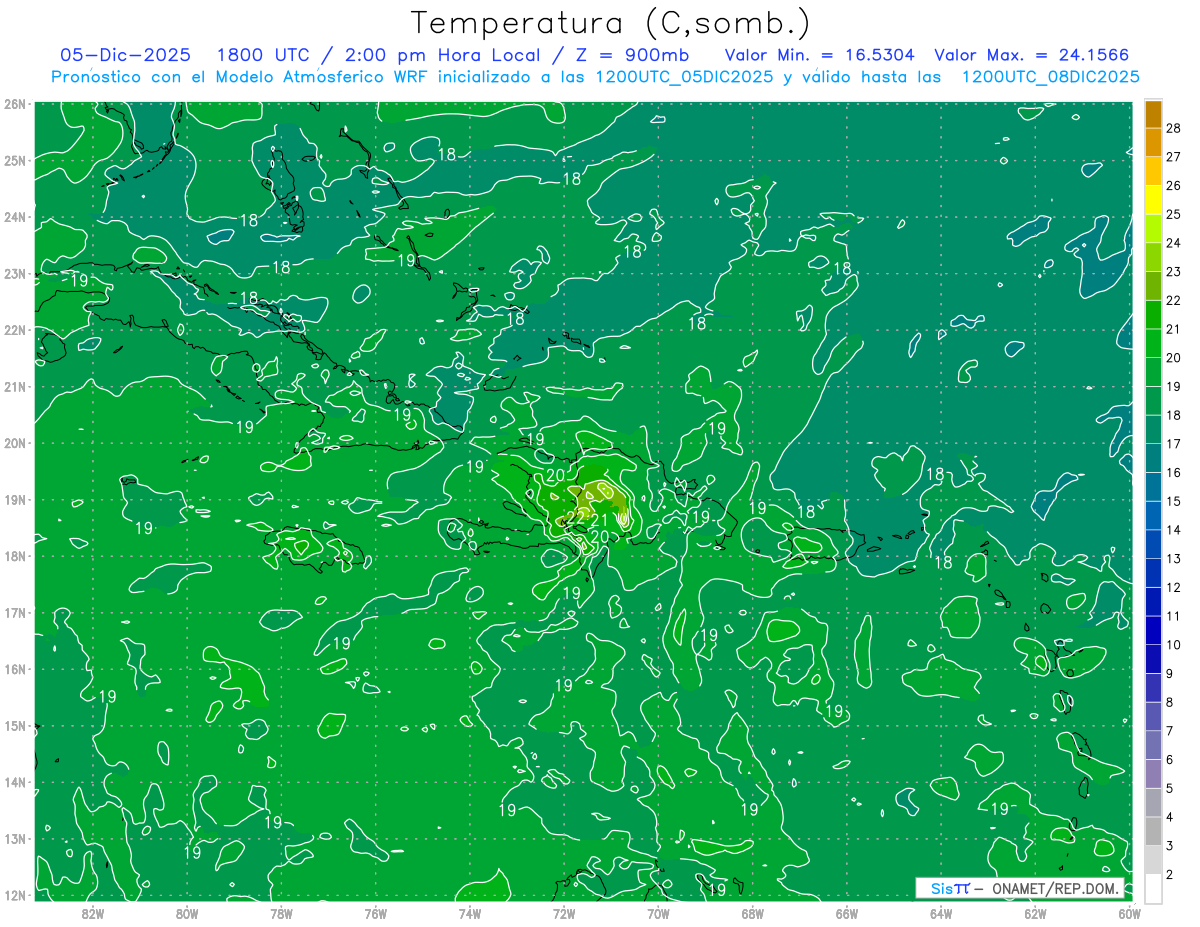The image size is (1200, 927).
Task: Click the legend value "25"
Action: pyautogui.click(x=1174, y=214)
